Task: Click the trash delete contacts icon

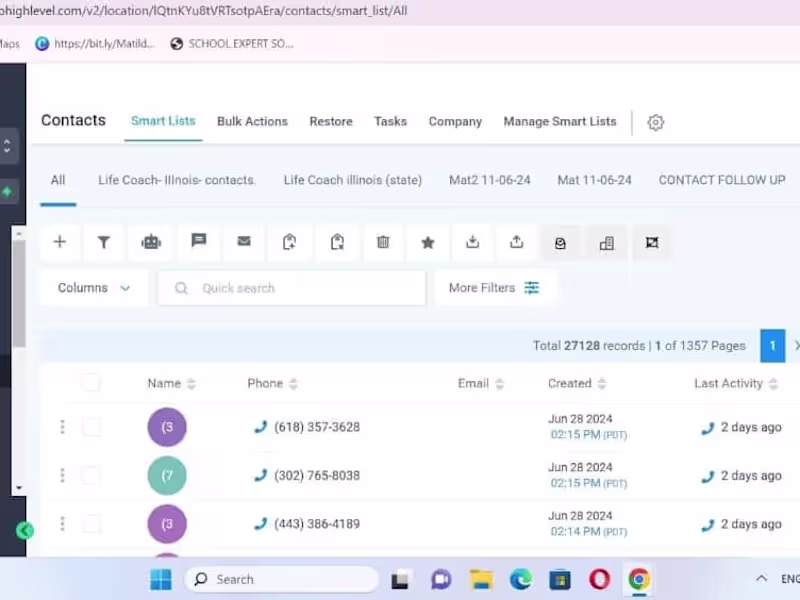Action: [x=383, y=242]
